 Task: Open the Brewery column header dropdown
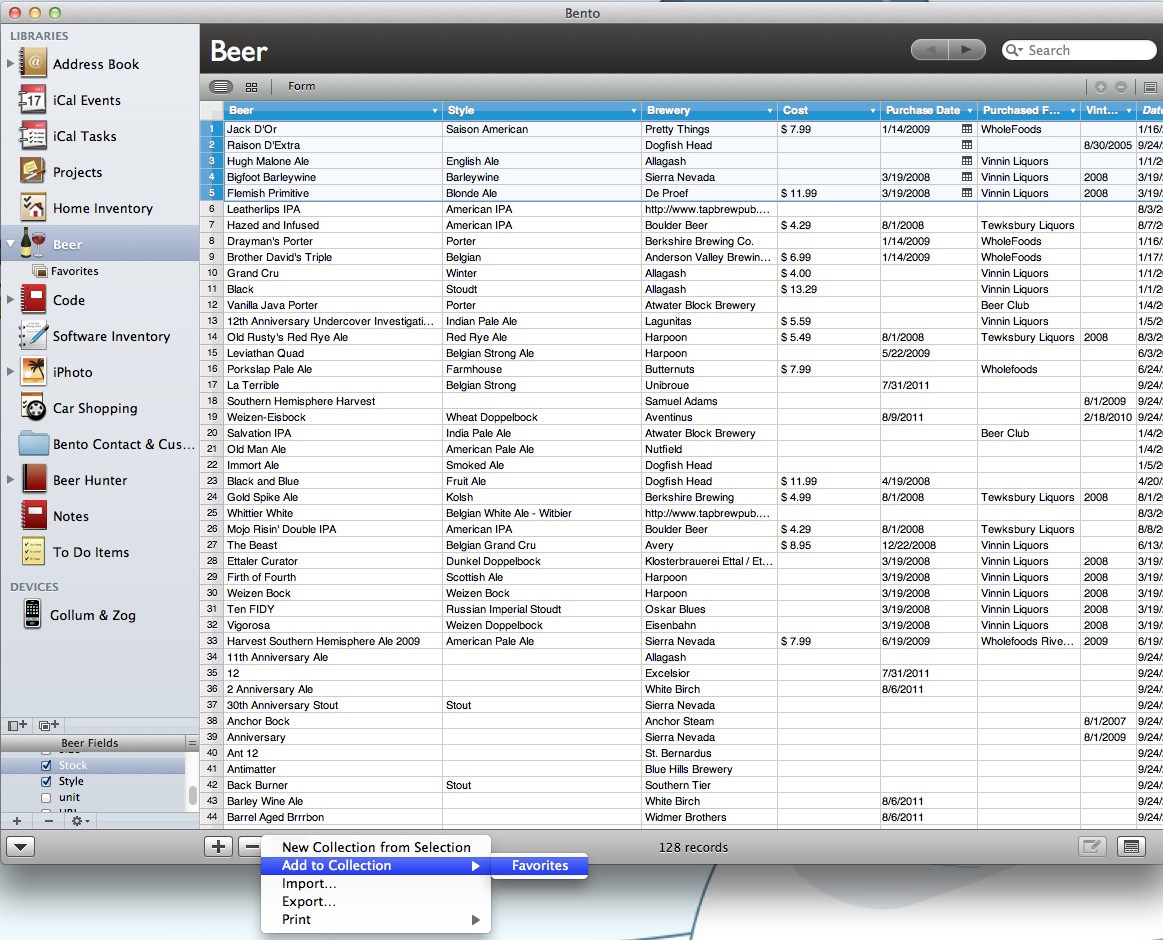tap(769, 111)
